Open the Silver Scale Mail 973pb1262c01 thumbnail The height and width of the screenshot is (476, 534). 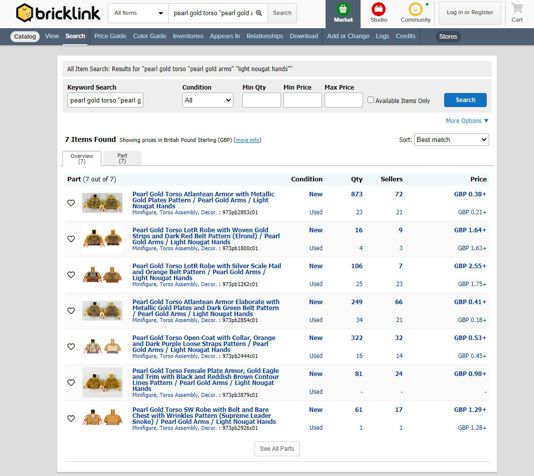coord(102,274)
